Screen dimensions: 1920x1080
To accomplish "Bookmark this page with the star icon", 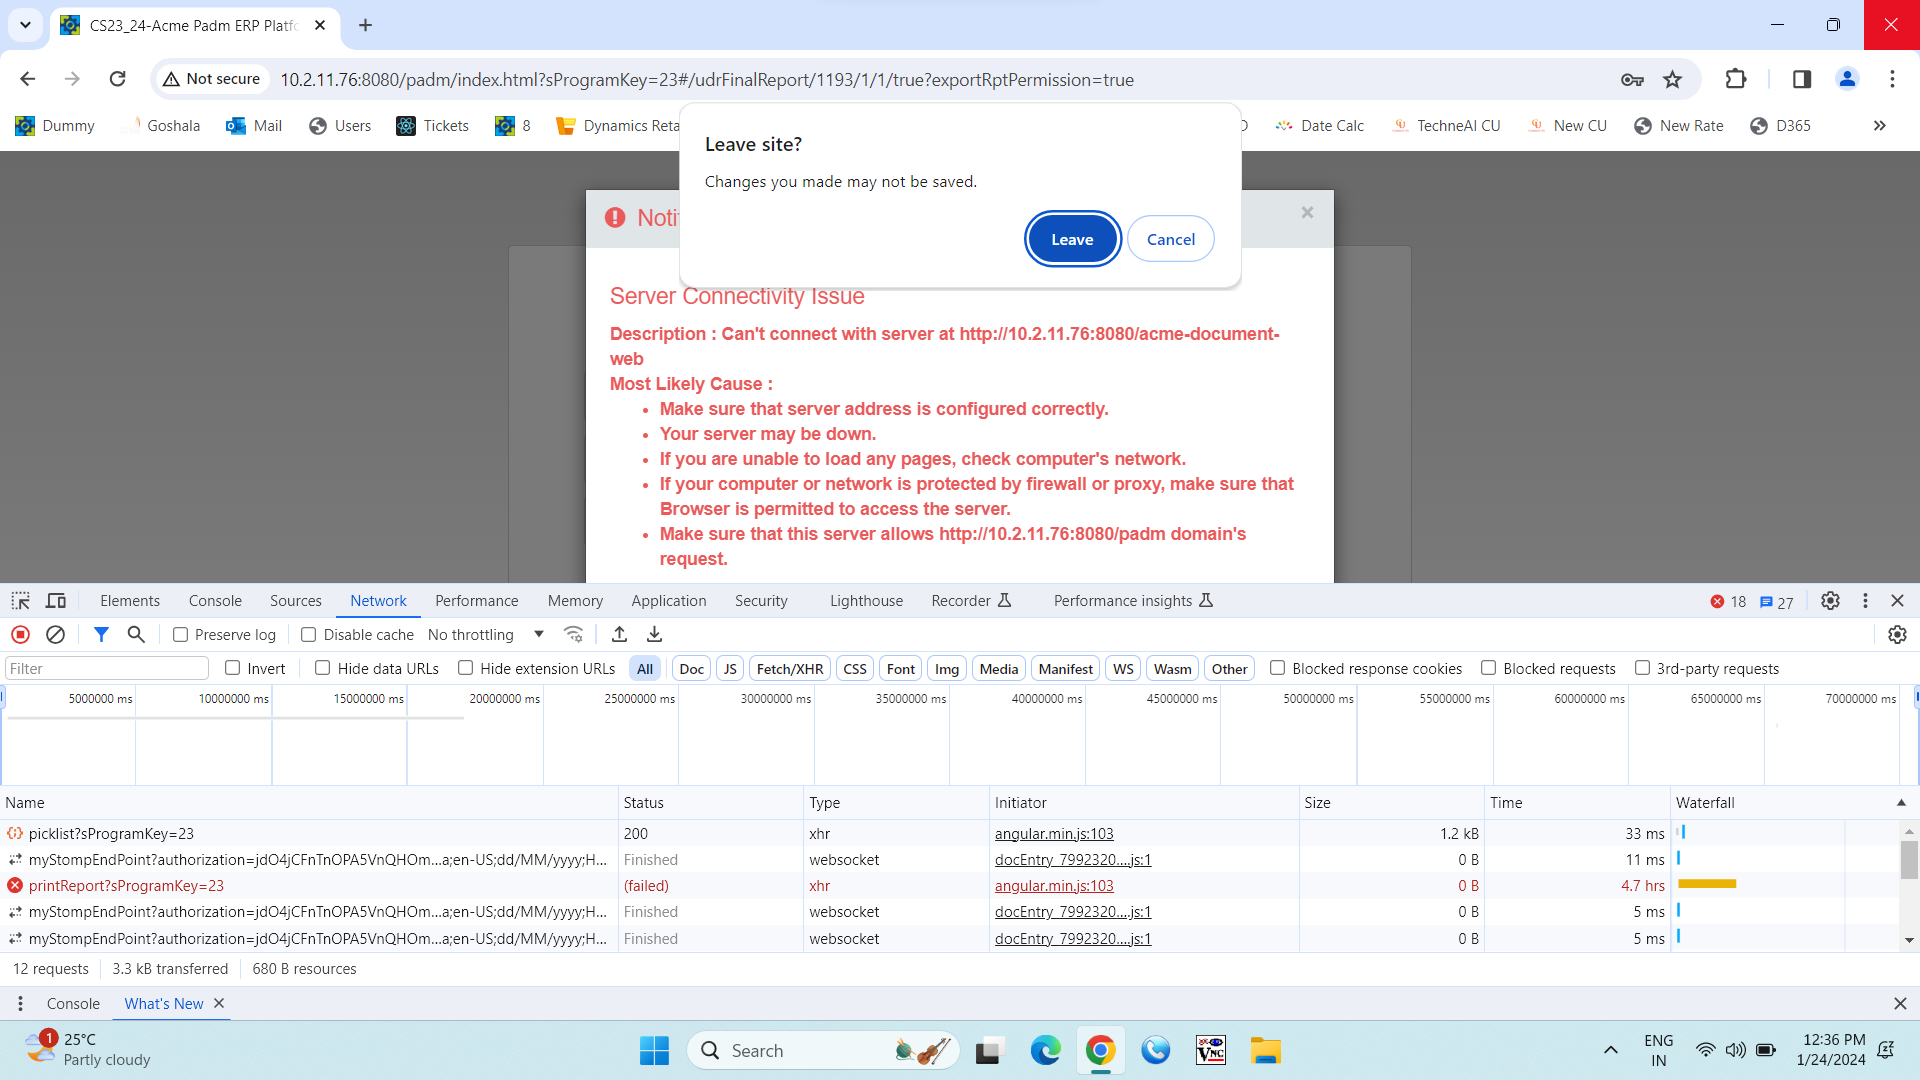I will (x=1672, y=80).
